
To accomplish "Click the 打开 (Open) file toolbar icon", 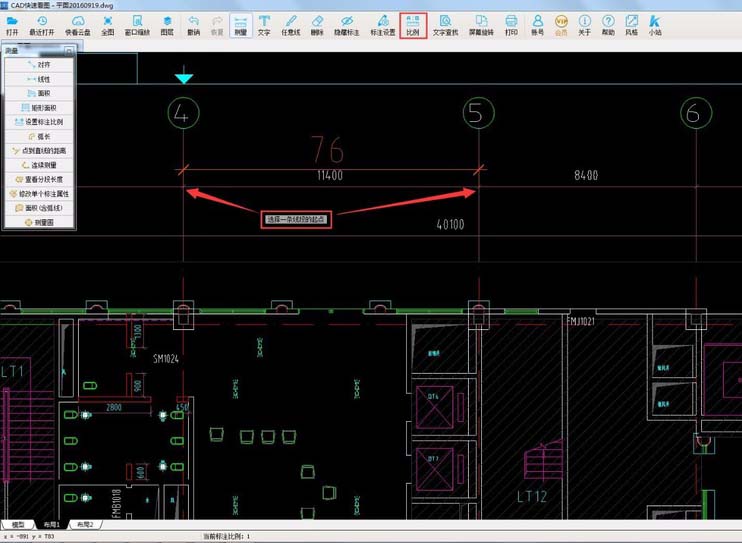I will [12, 25].
